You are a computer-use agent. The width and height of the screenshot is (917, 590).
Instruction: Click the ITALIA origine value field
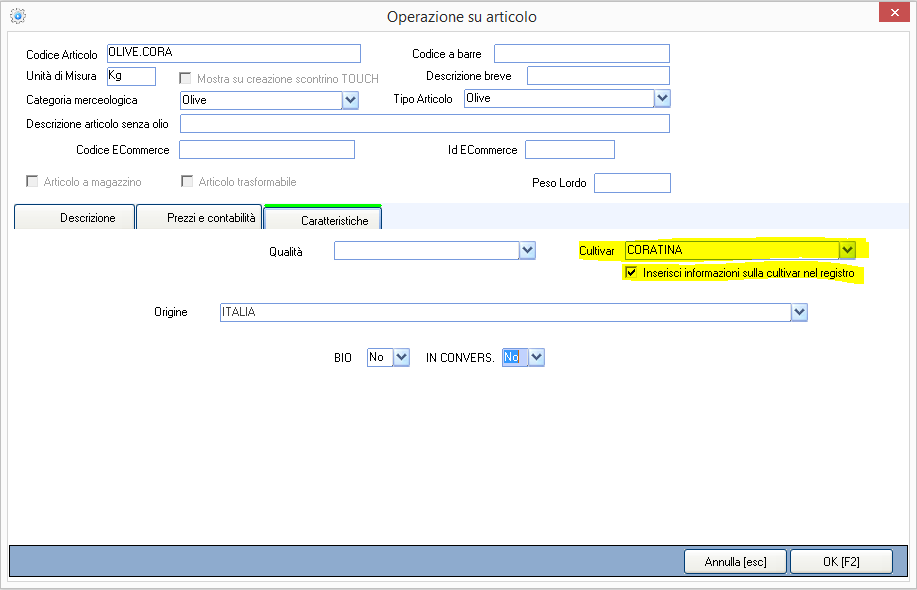point(506,312)
